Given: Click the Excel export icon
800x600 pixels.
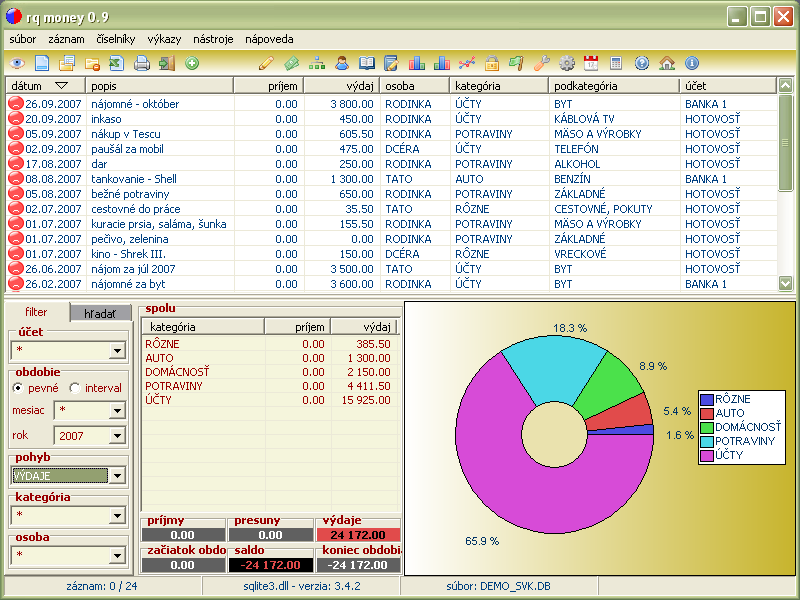Looking at the screenshot, I should pos(117,63).
